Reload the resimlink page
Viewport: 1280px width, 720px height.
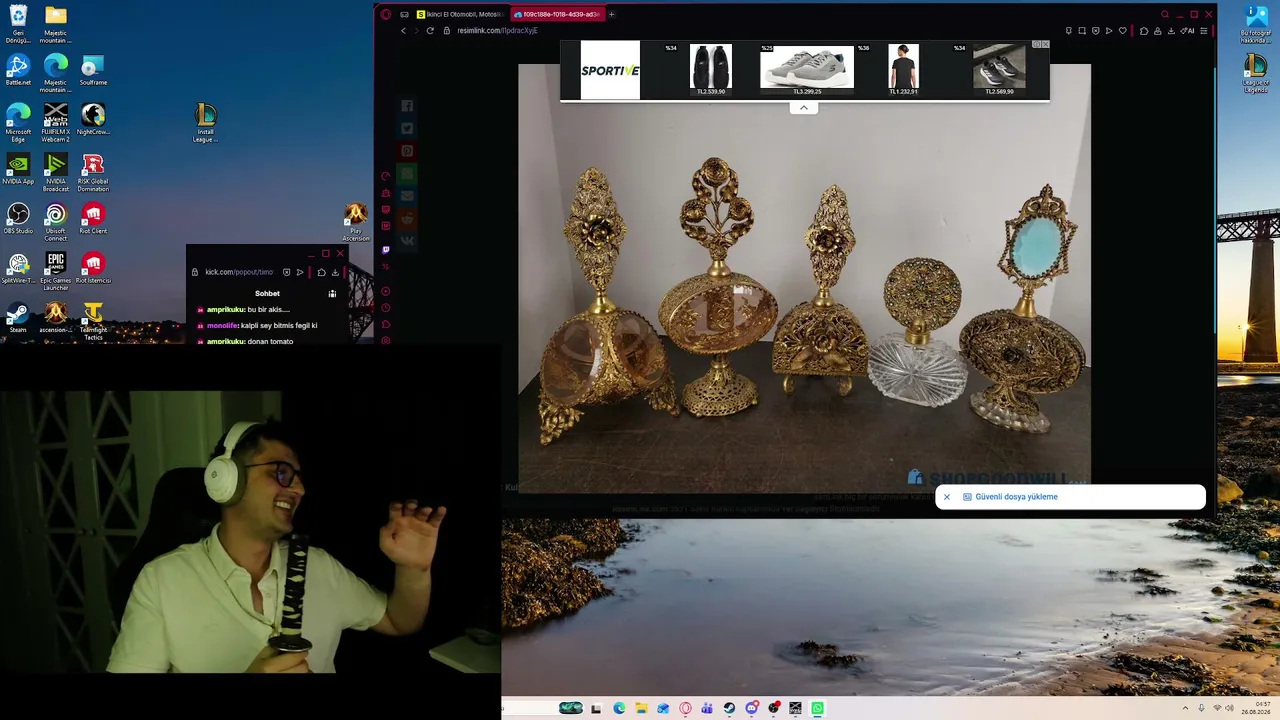point(430,31)
